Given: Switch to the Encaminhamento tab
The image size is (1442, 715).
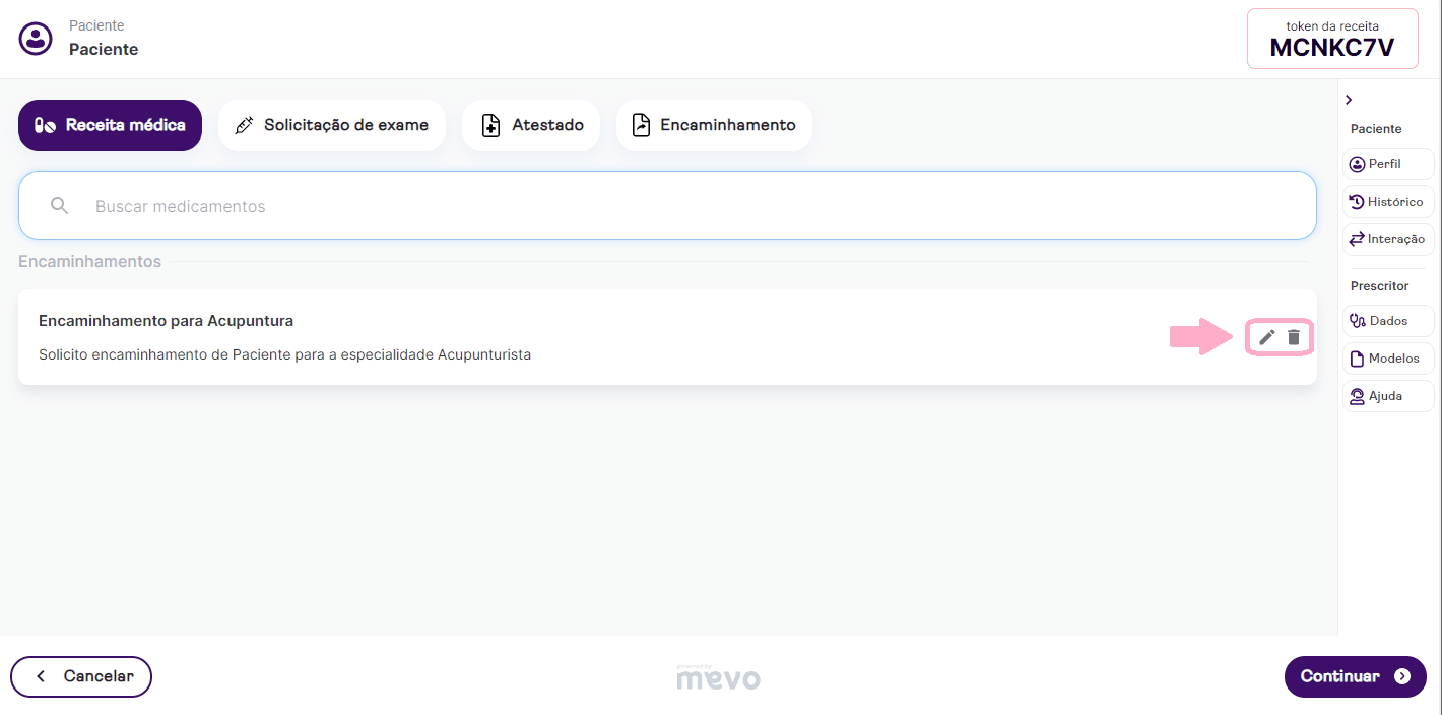Looking at the screenshot, I should [x=713, y=125].
